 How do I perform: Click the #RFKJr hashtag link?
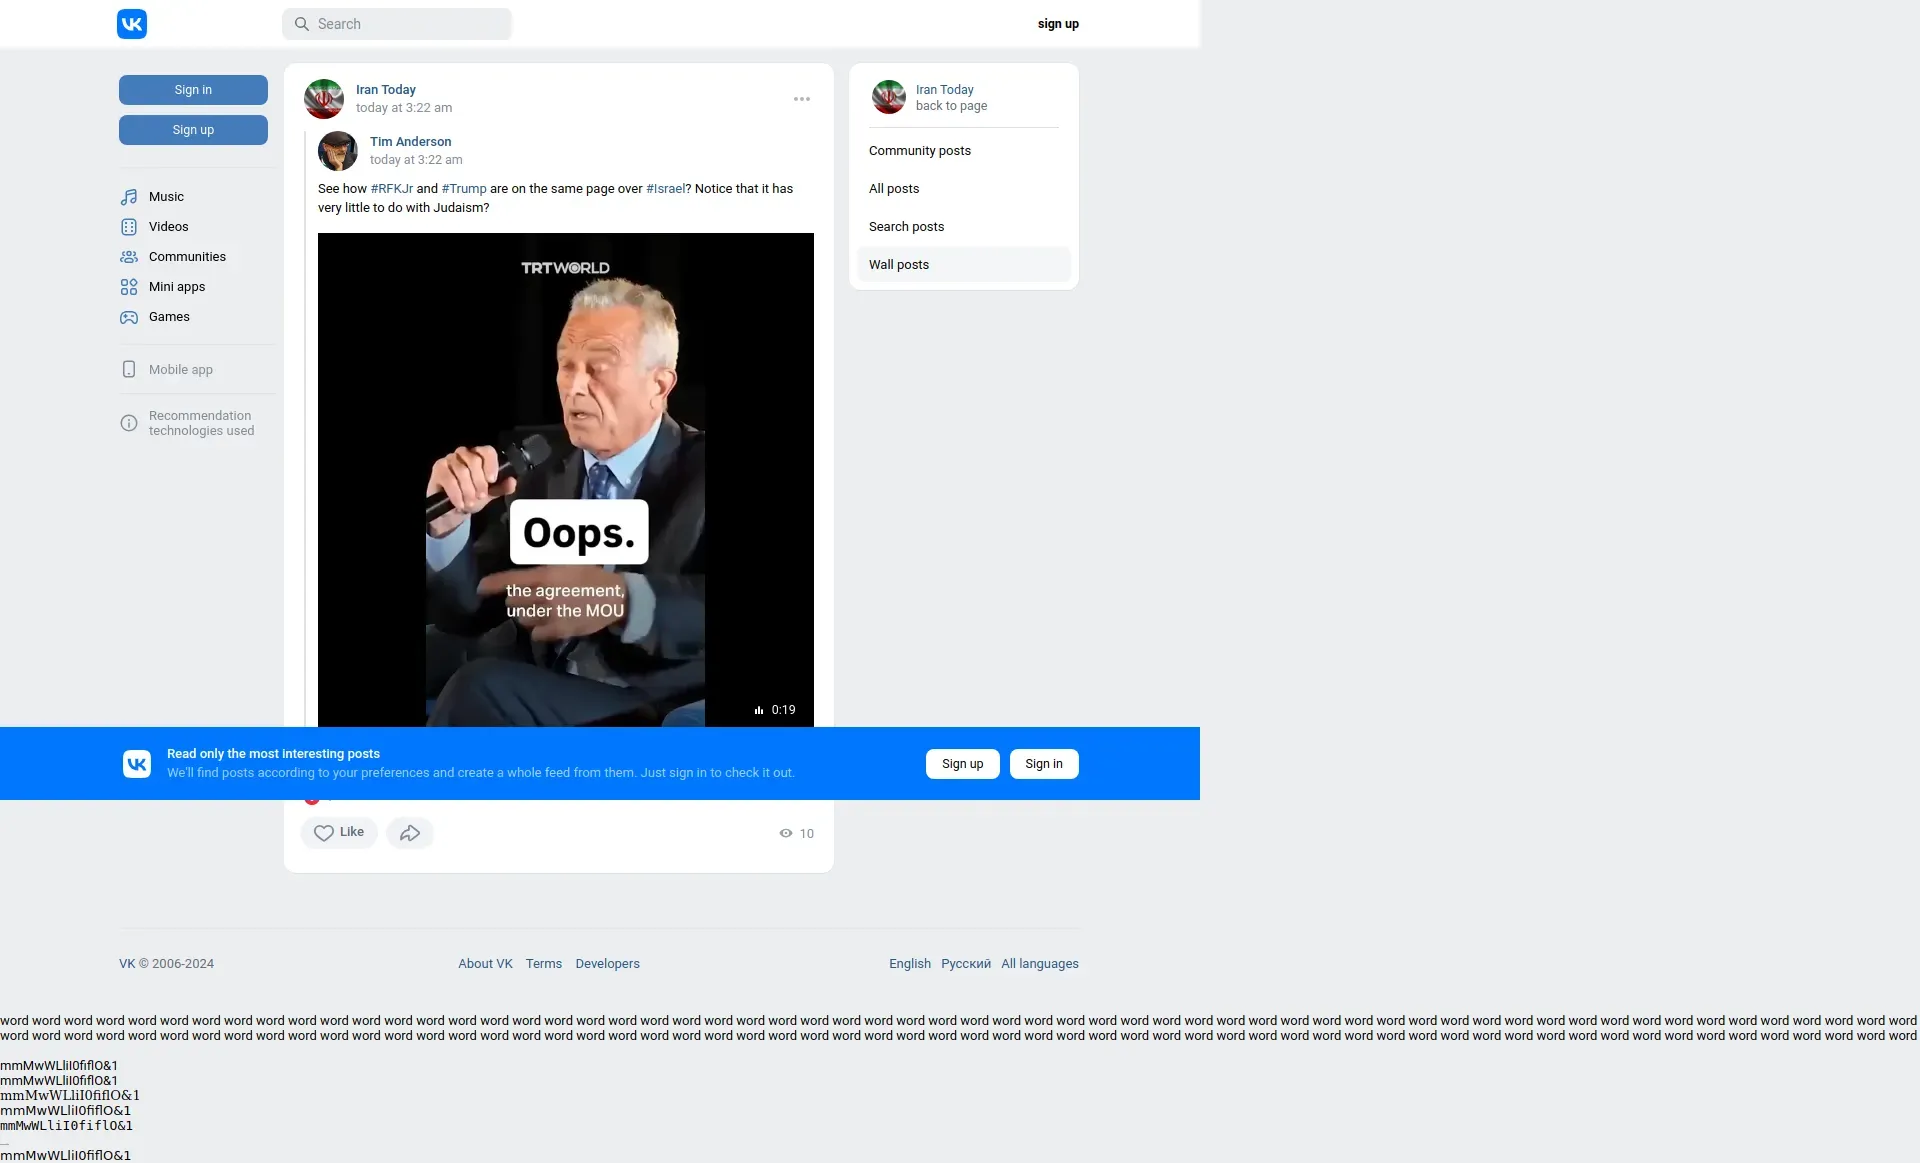point(392,189)
